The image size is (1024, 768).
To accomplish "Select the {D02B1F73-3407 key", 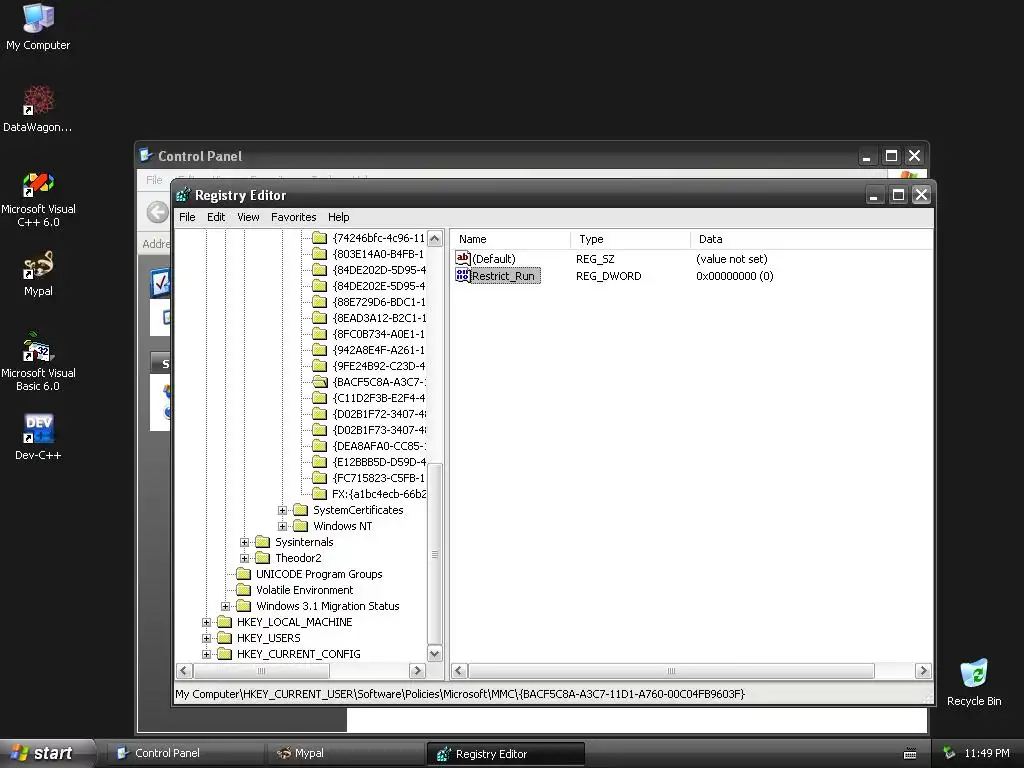I will coord(379,430).
